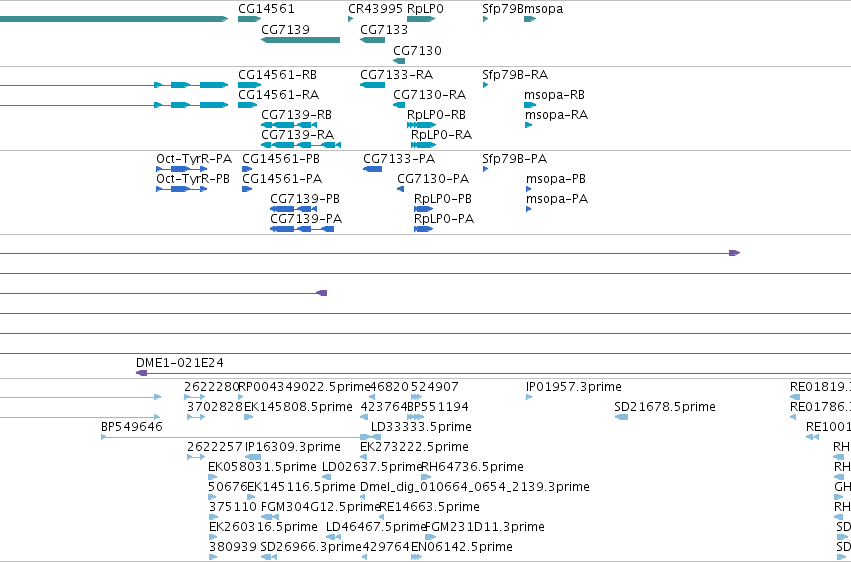Select EST label 375110

coord(233,507)
